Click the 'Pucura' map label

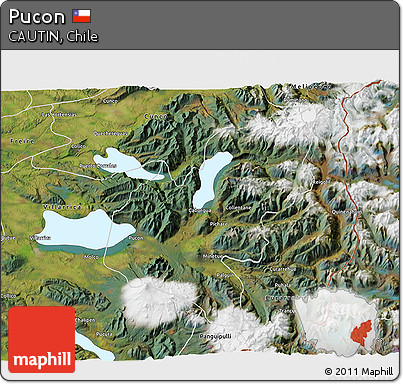[x=104, y=334]
